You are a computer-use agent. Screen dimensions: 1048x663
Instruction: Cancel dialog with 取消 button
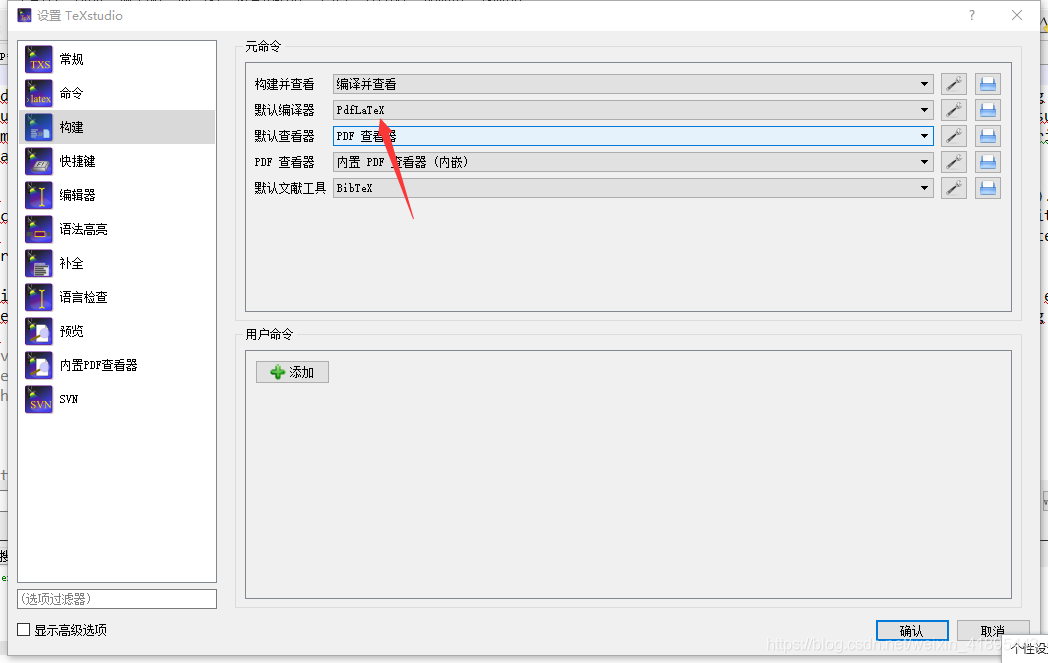pyautogui.click(x=993, y=631)
